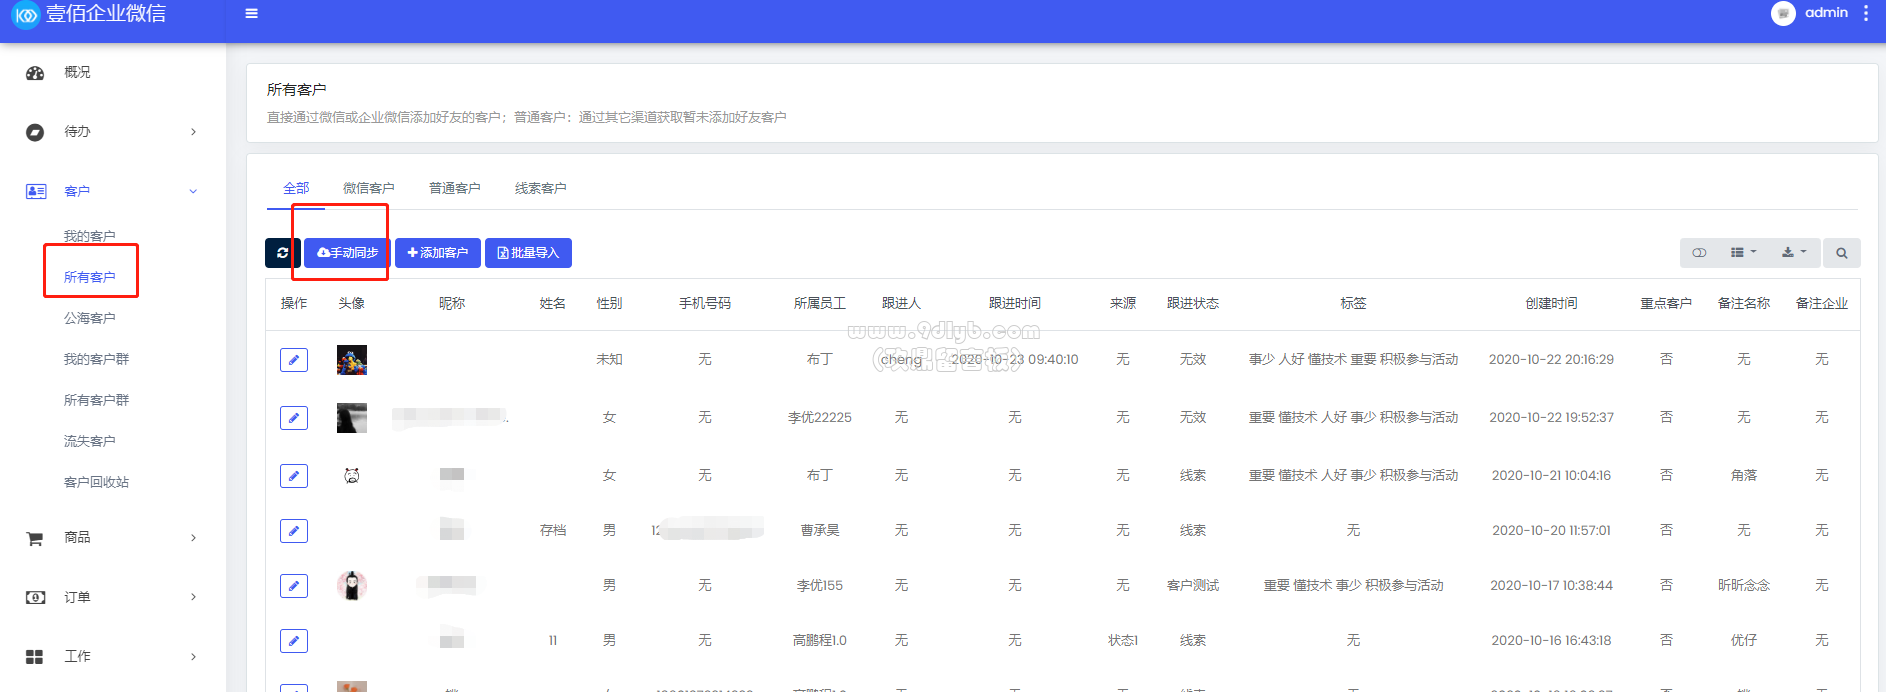Open the three-dot menu beside admin
The image size is (1886, 692).
(x=1866, y=13)
